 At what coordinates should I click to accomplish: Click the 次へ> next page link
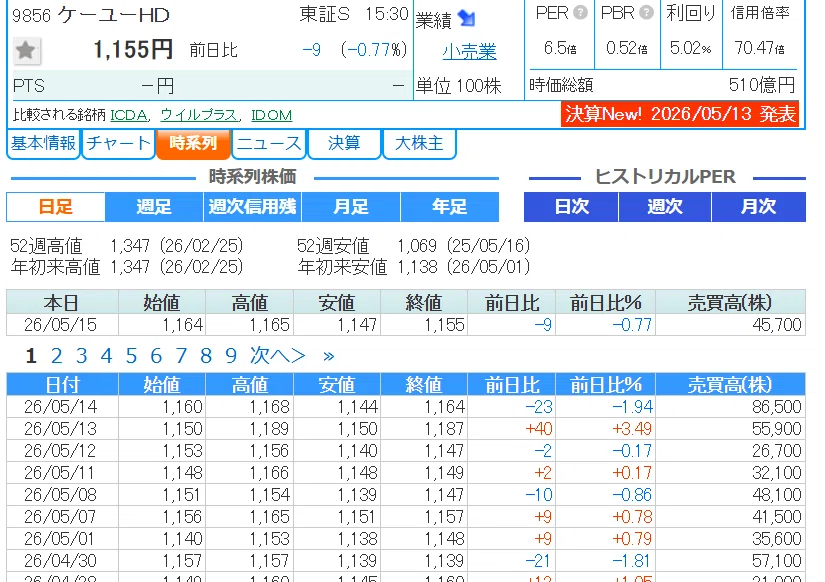pyautogui.click(x=277, y=356)
